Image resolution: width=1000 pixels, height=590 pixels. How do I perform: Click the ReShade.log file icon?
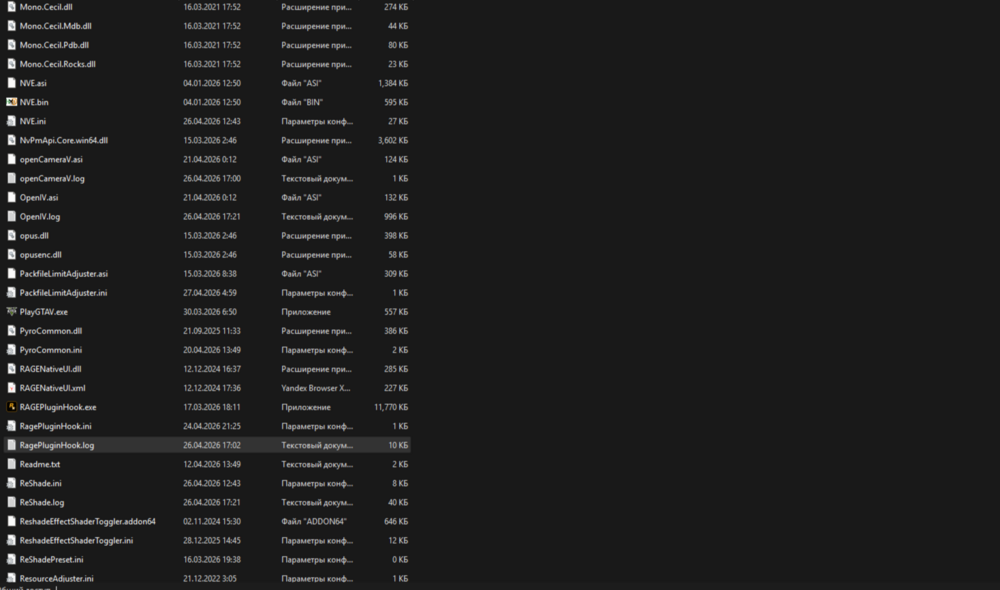11,503
